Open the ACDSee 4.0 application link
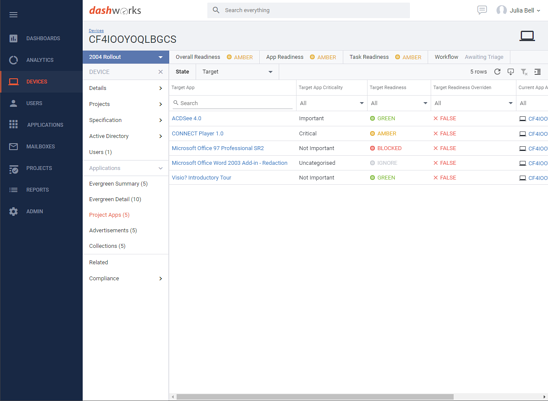548x401 pixels. click(186, 119)
